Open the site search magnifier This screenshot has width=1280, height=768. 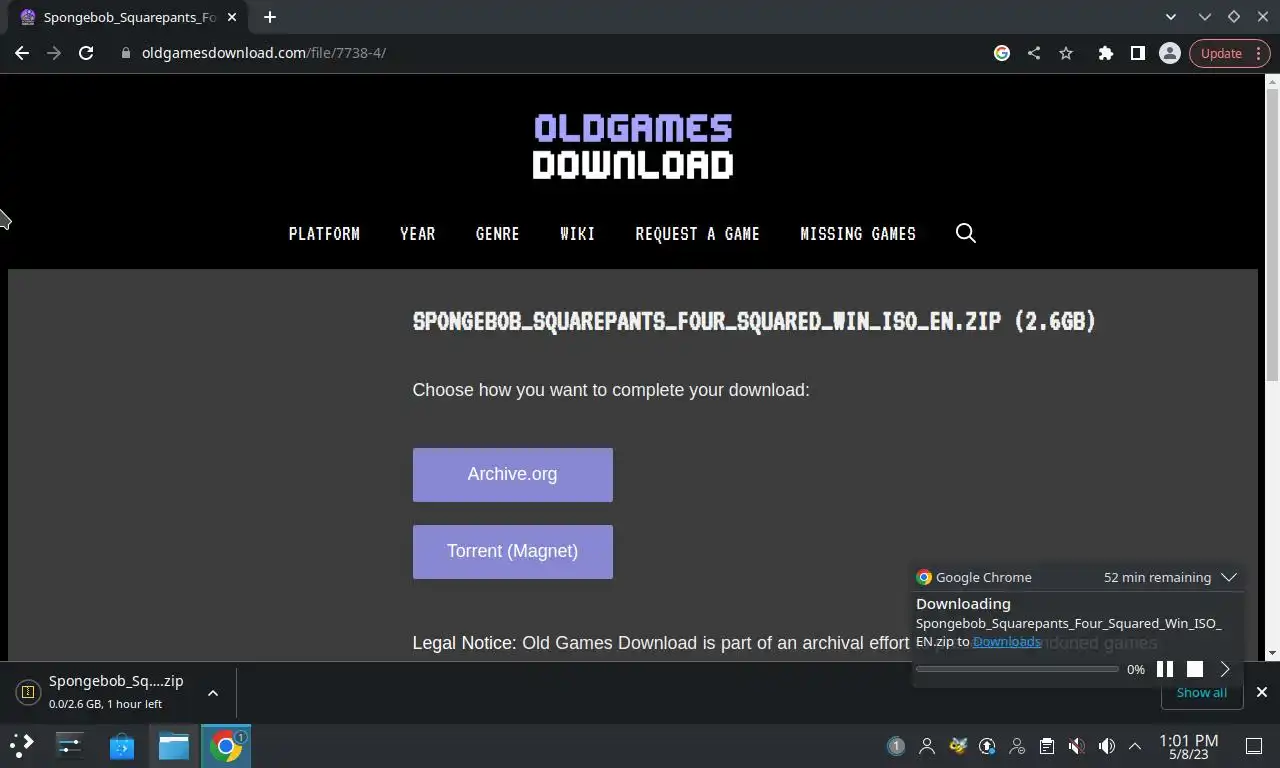pyautogui.click(x=965, y=233)
